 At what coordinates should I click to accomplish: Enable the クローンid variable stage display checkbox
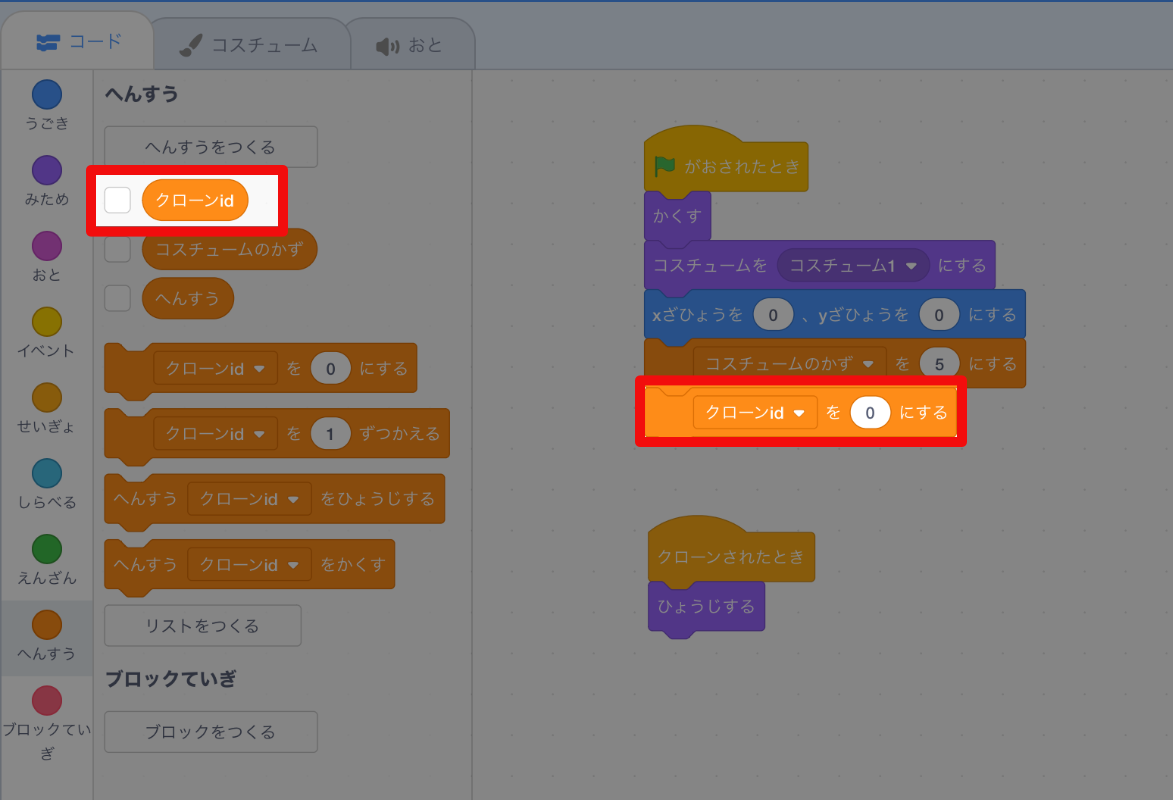coord(117,200)
